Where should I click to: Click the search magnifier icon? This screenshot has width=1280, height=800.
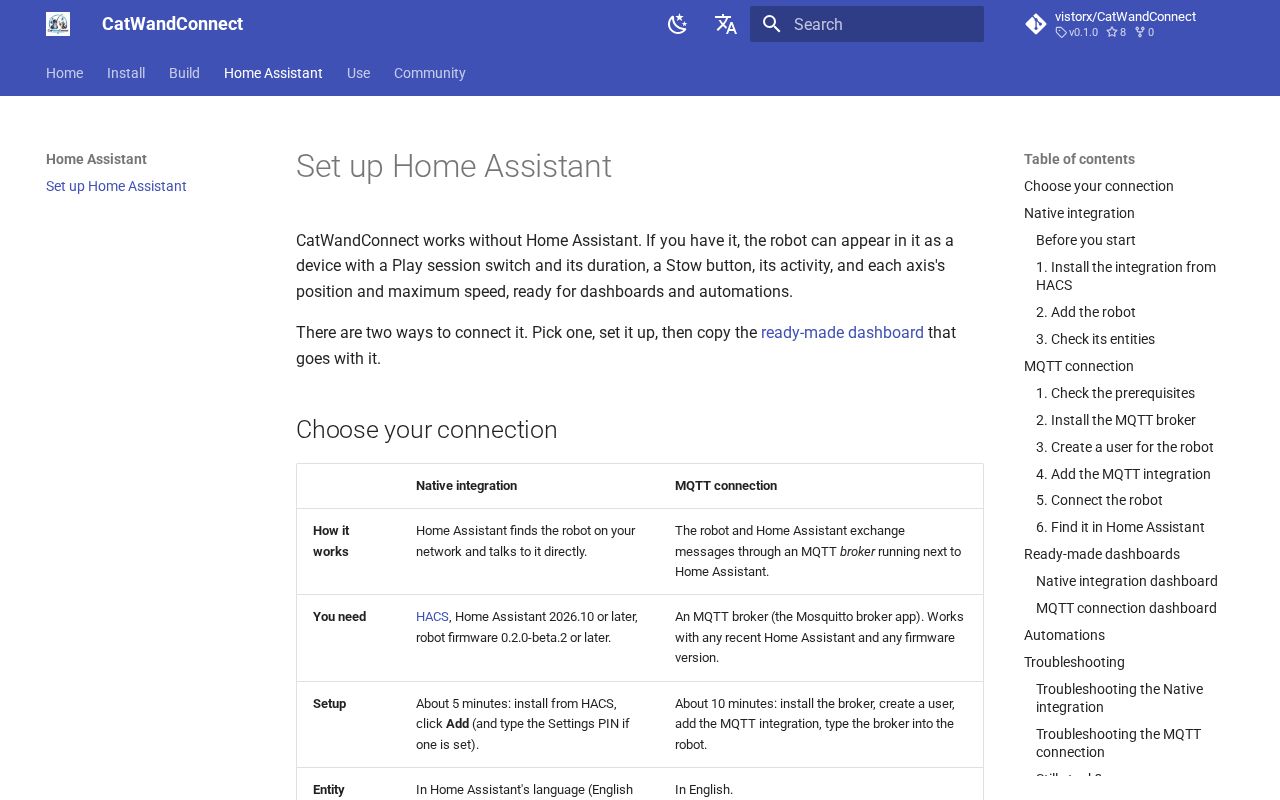(x=771, y=24)
